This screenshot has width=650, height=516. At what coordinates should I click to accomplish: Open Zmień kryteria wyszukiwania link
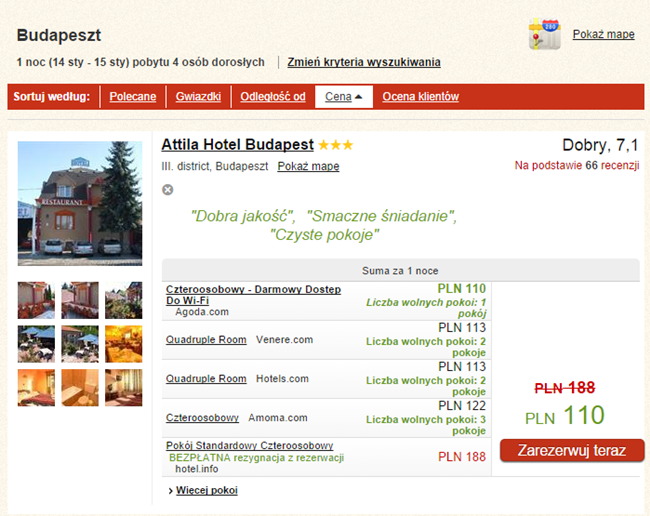pos(363,62)
